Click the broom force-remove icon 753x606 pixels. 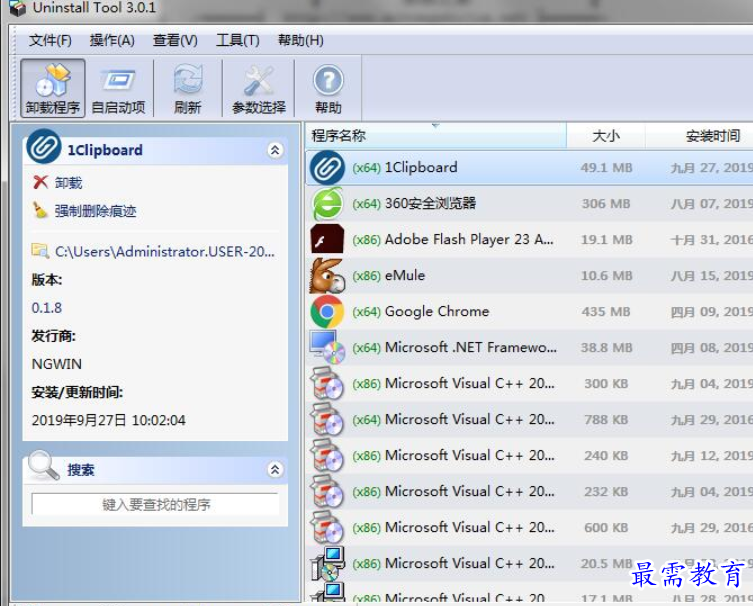[x=40, y=210]
